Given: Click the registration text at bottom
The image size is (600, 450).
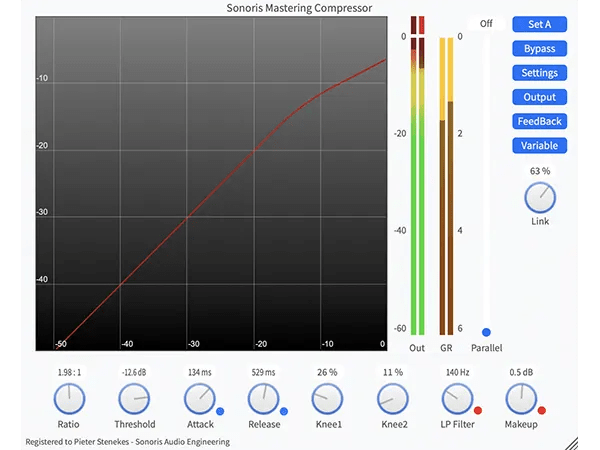Looking at the screenshot, I should tap(128, 442).
